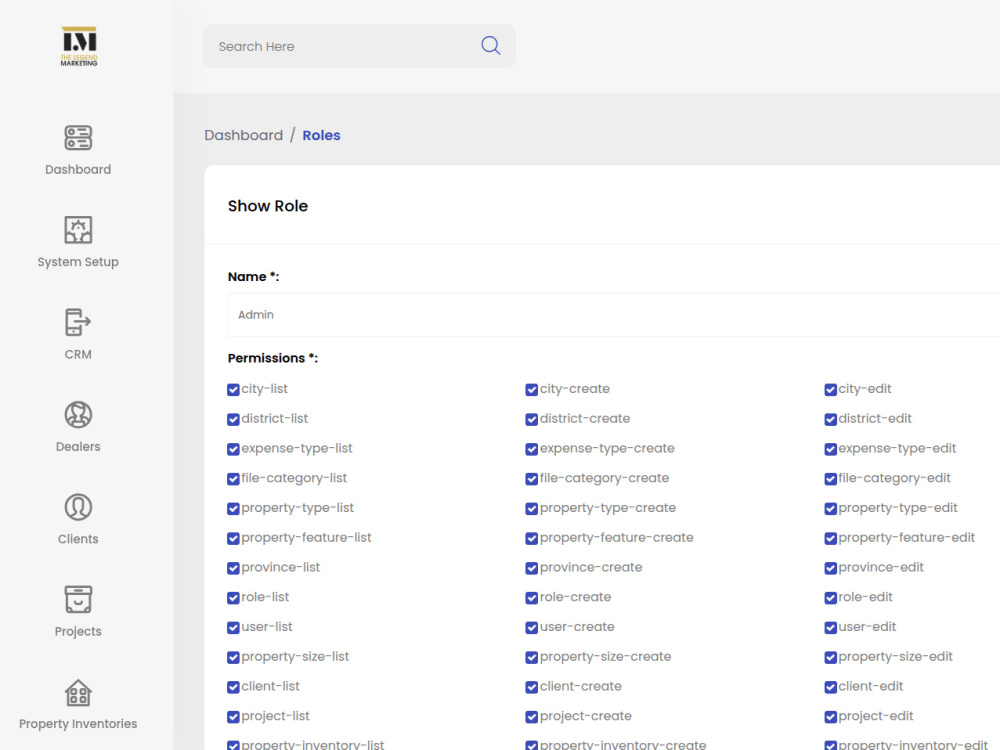This screenshot has width=1000, height=750.
Task: Open the Dealers globe icon
Action: 78,415
